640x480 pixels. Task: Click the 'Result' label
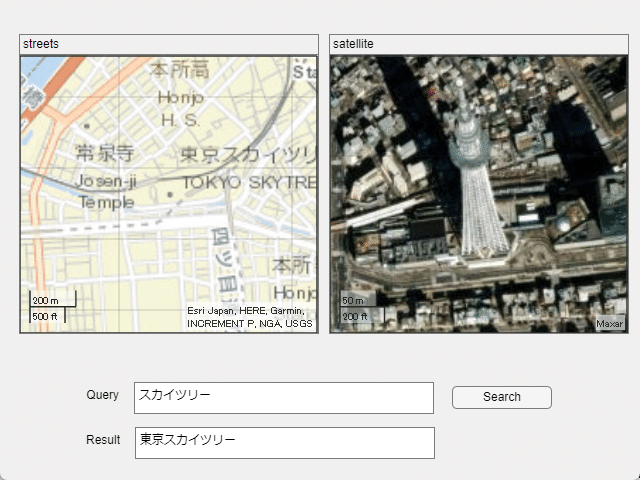103,440
